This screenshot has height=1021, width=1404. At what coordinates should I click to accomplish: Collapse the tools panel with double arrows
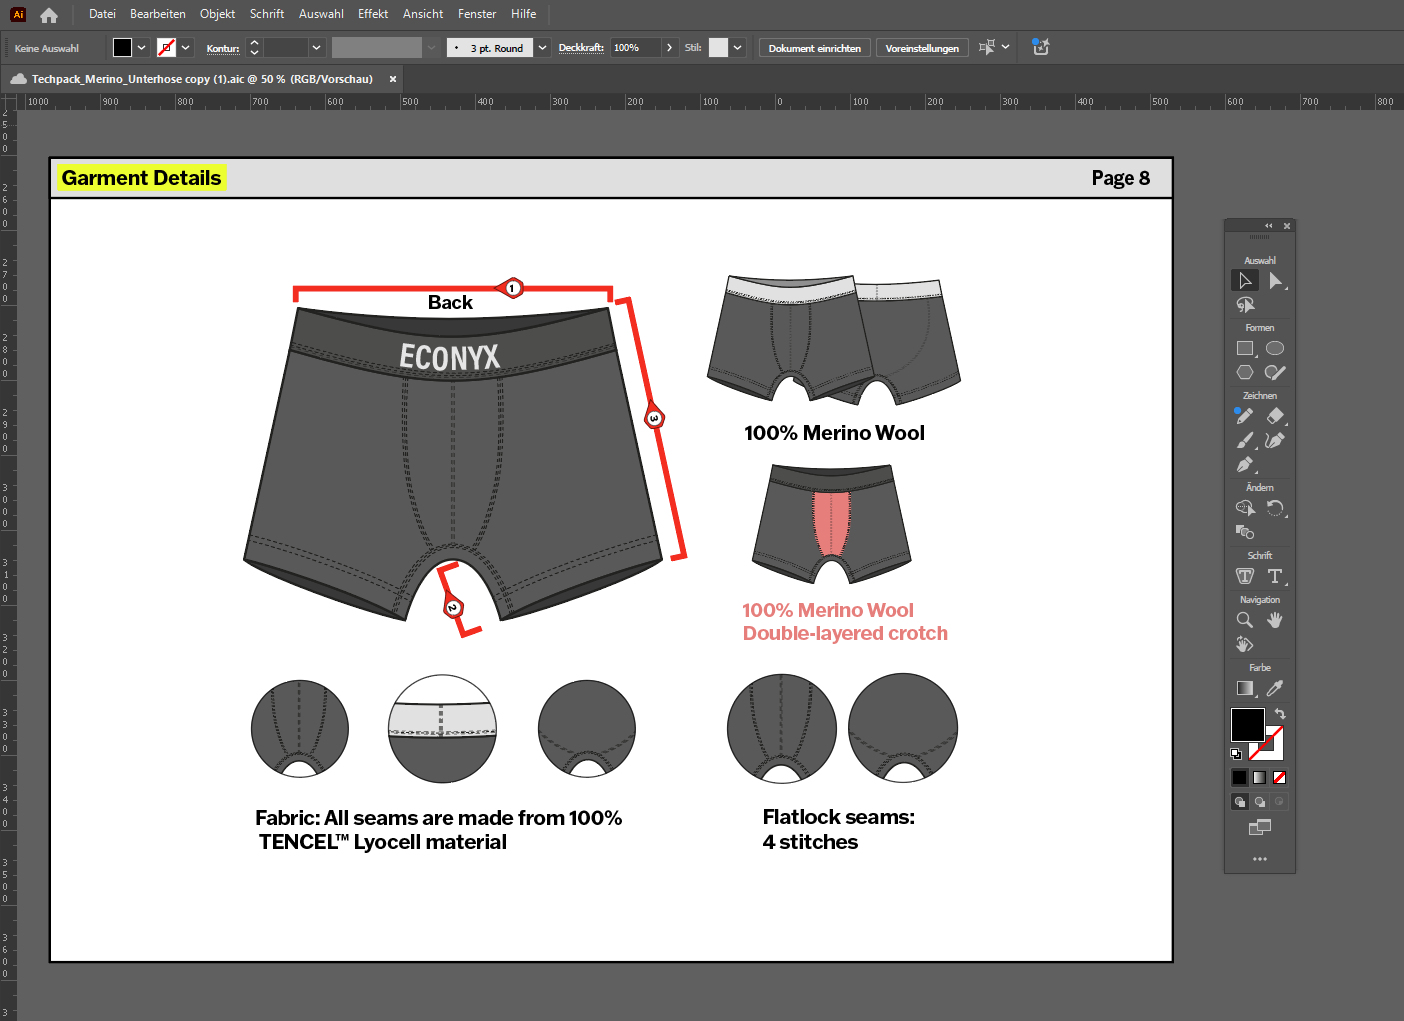(1269, 226)
